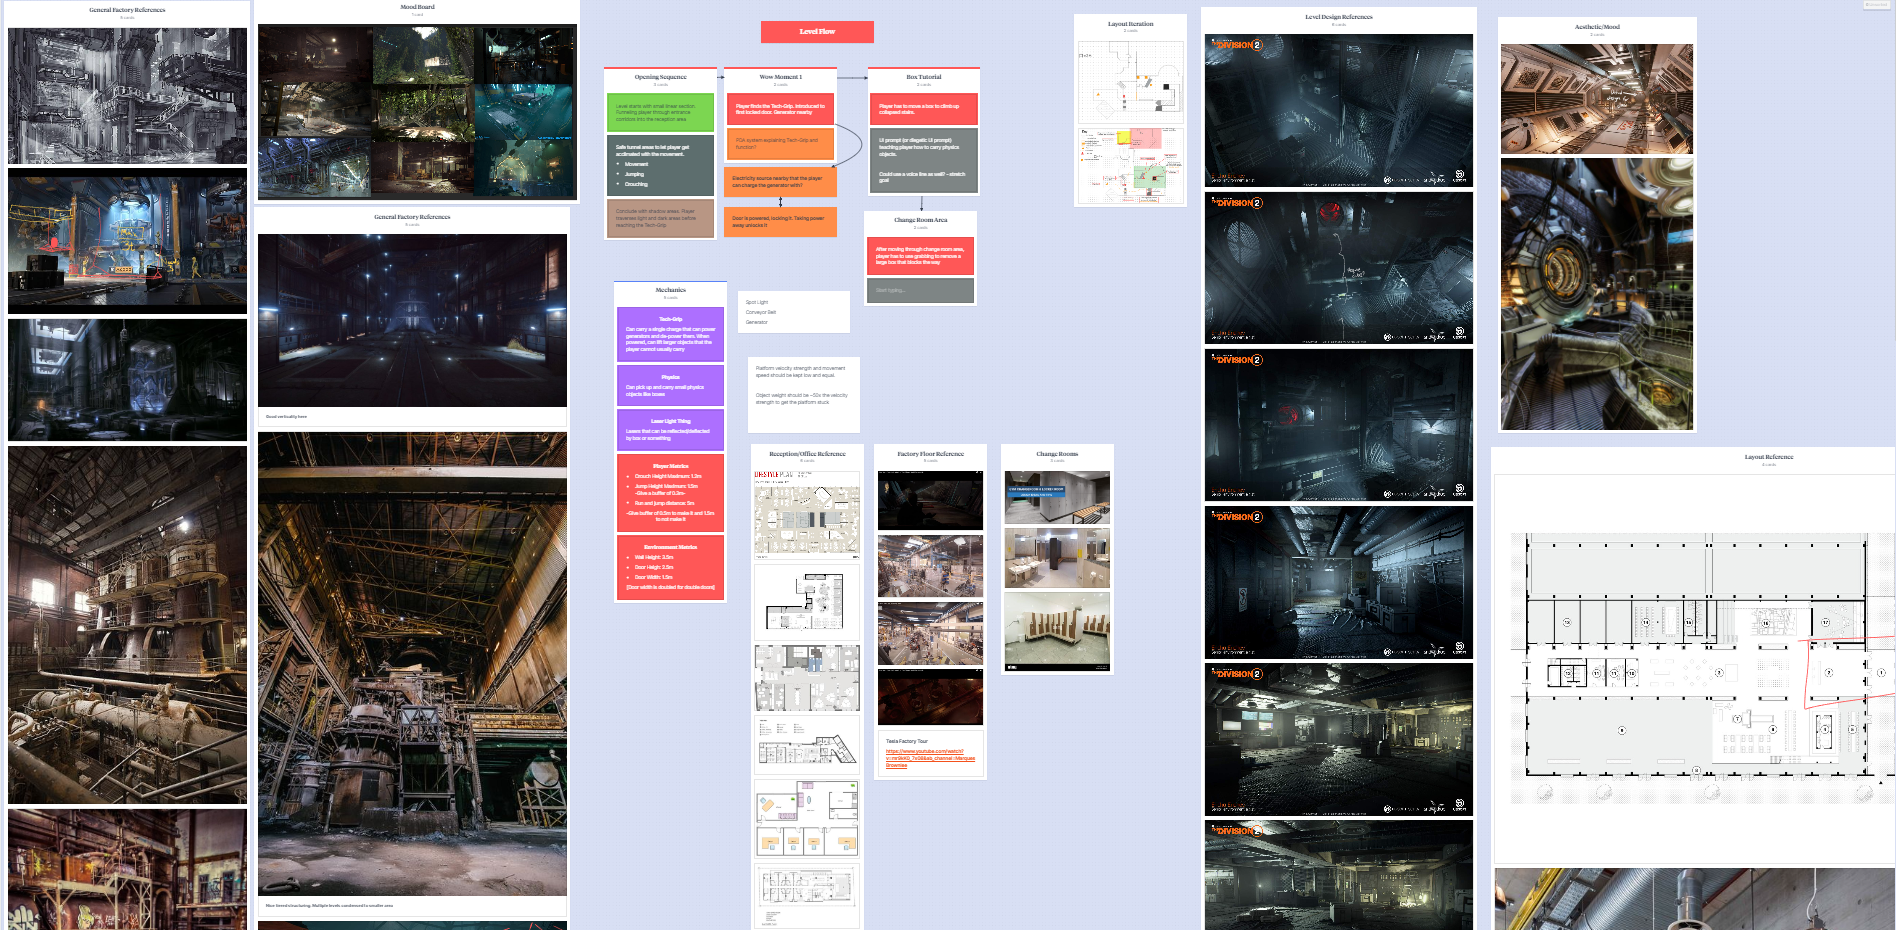
Task: Select green 'Level starts with small linear section' card
Action: click(x=660, y=112)
